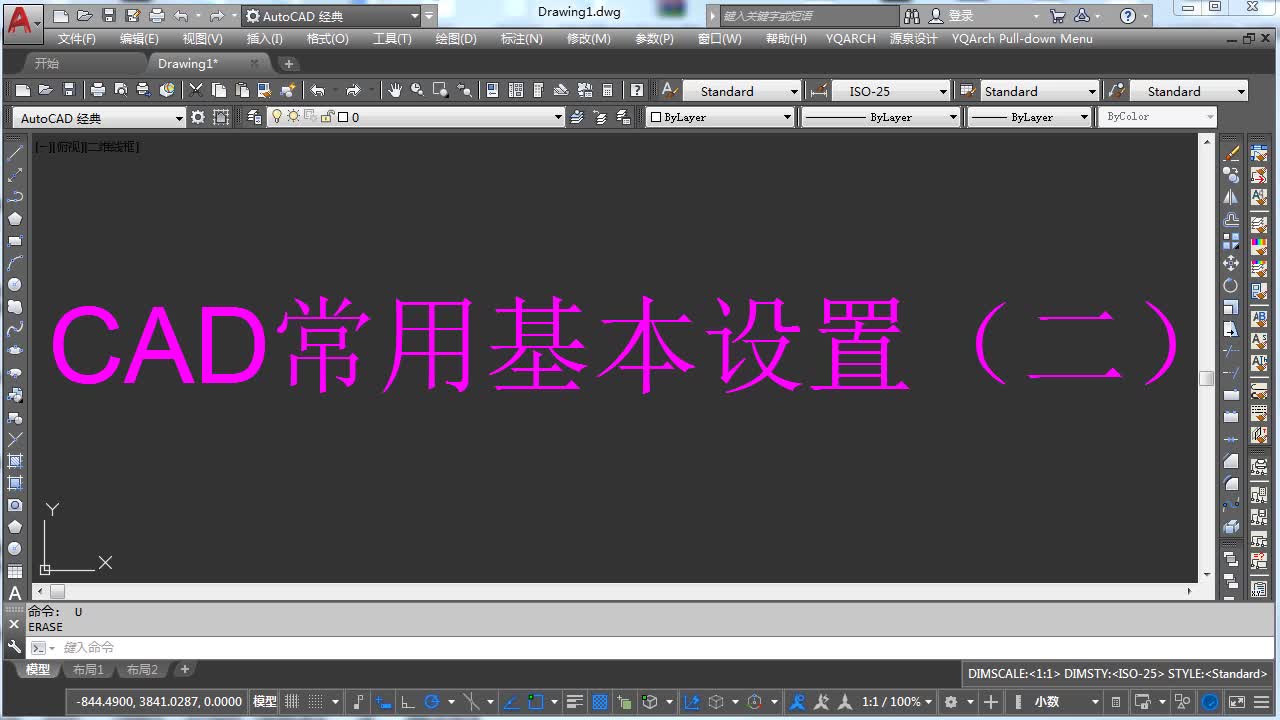Screen dimensions: 1280x720
Task: Select the Rectangle tool
Action: click(13, 241)
